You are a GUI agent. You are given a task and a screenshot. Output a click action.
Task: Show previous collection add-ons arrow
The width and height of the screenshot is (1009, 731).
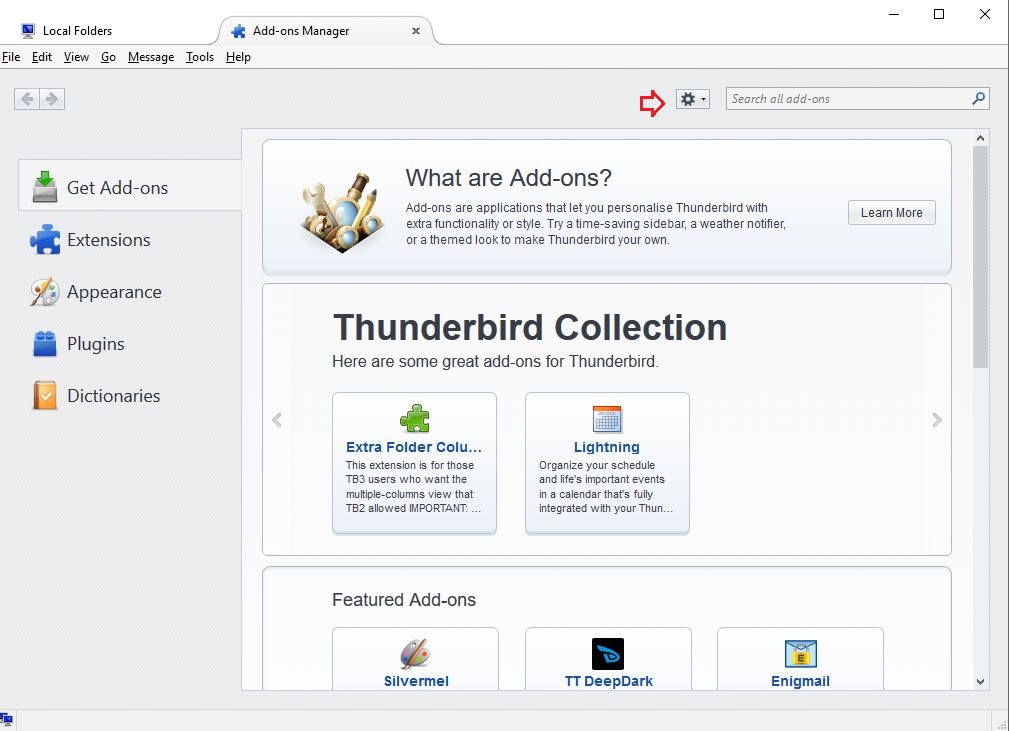point(277,420)
